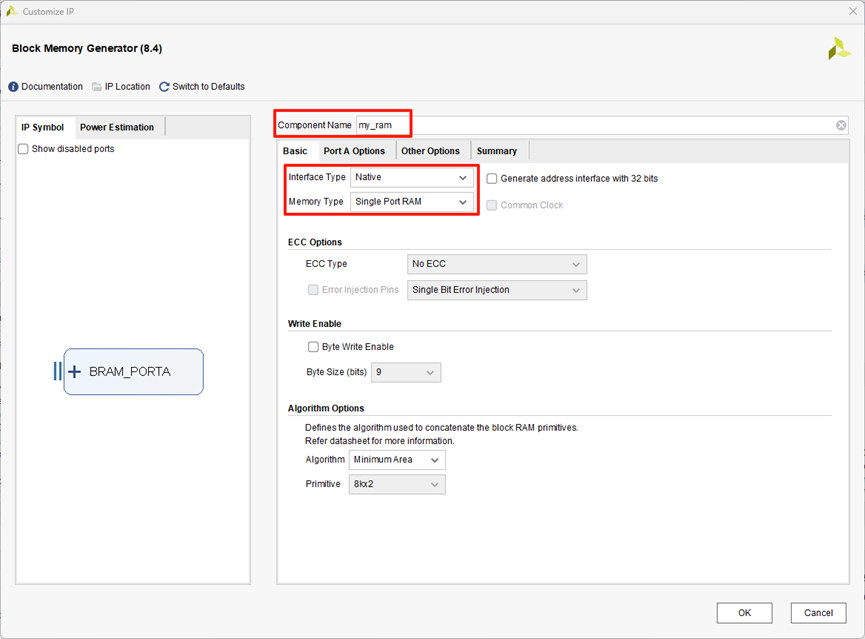Click the Xilinx logo at top right
The height and width of the screenshot is (639, 865).
pyautogui.click(x=839, y=49)
